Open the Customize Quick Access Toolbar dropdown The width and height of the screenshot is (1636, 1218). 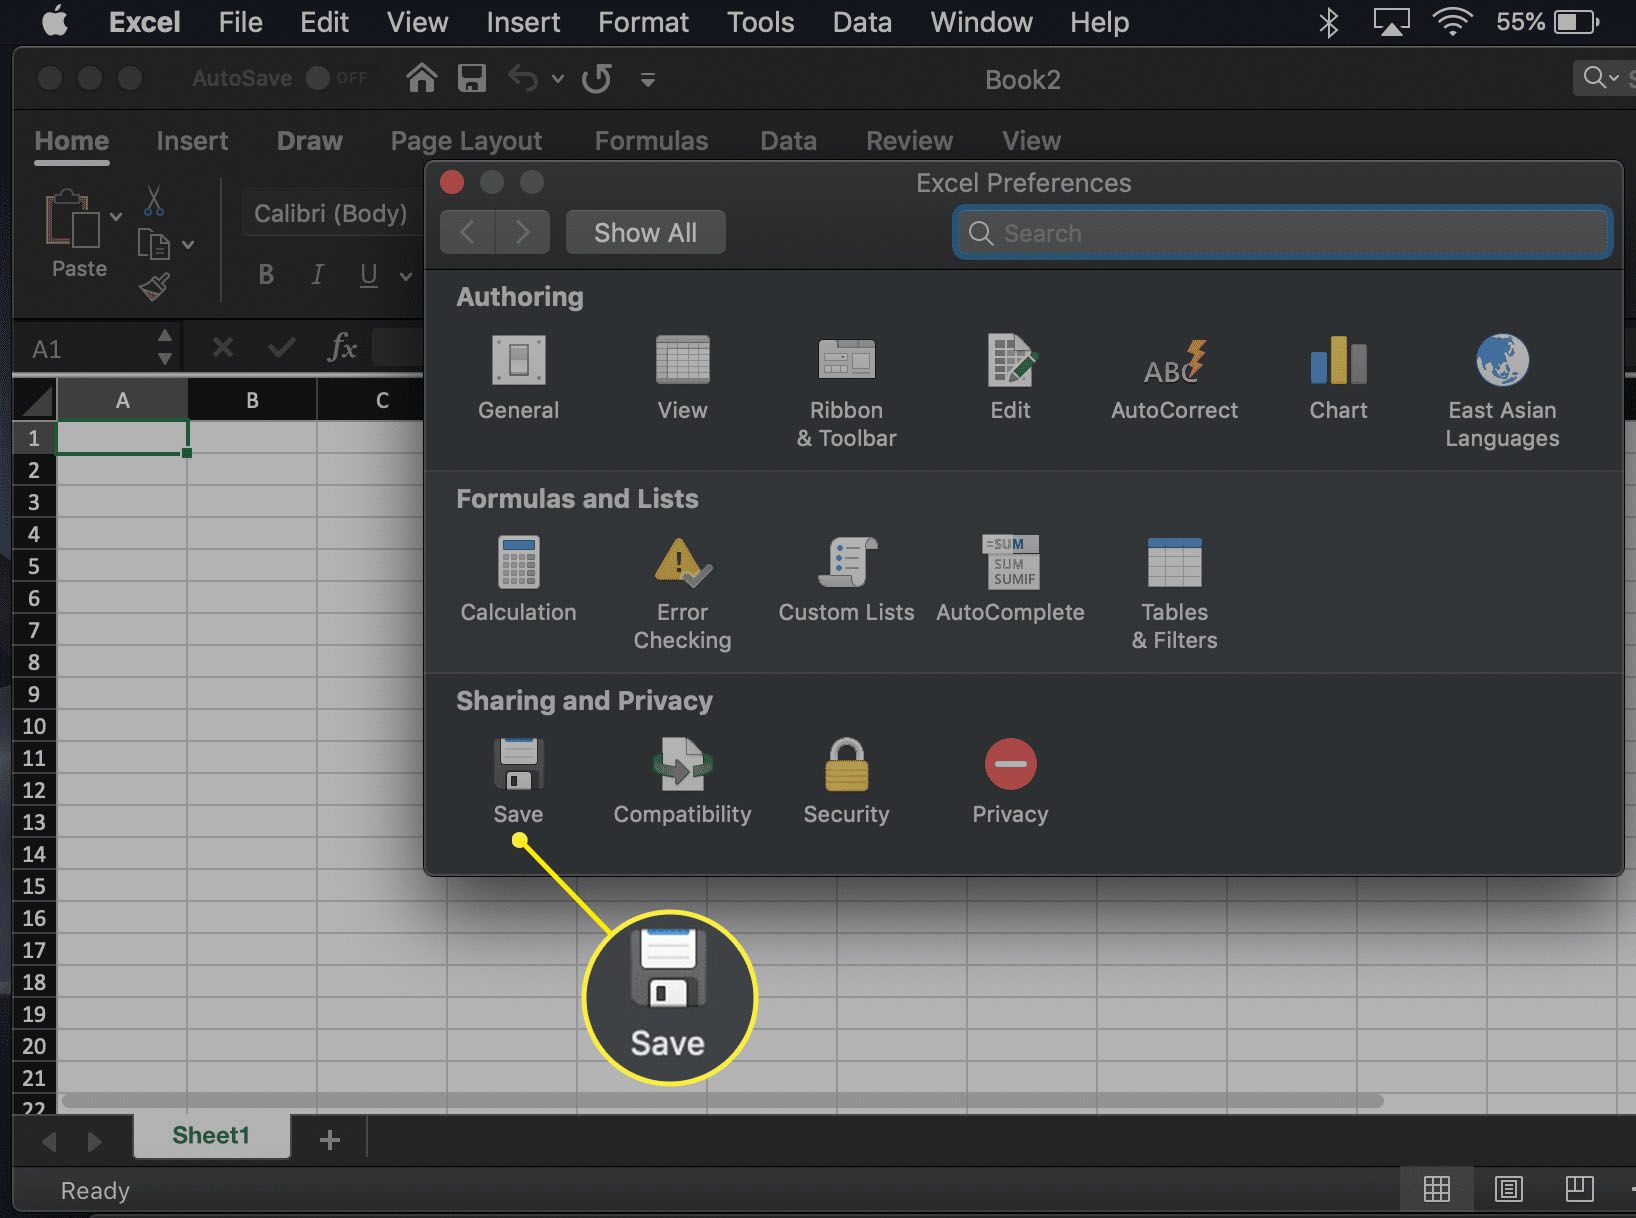click(x=648, y=79)
